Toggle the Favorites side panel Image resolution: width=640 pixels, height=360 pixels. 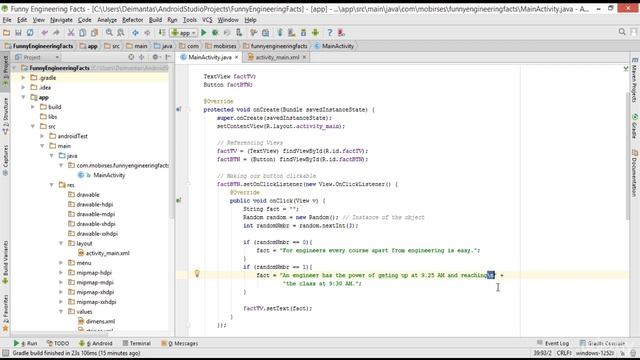tap(5, 313)
